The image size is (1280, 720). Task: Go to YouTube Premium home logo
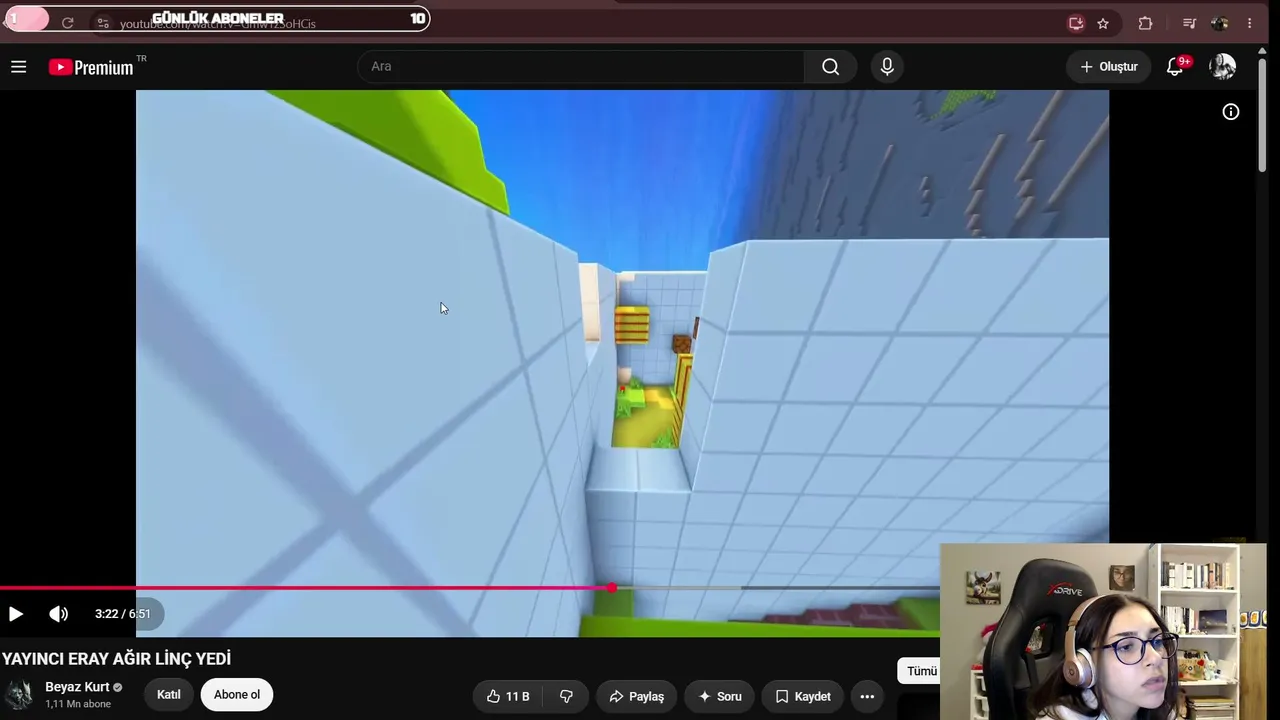coord(91,67)
